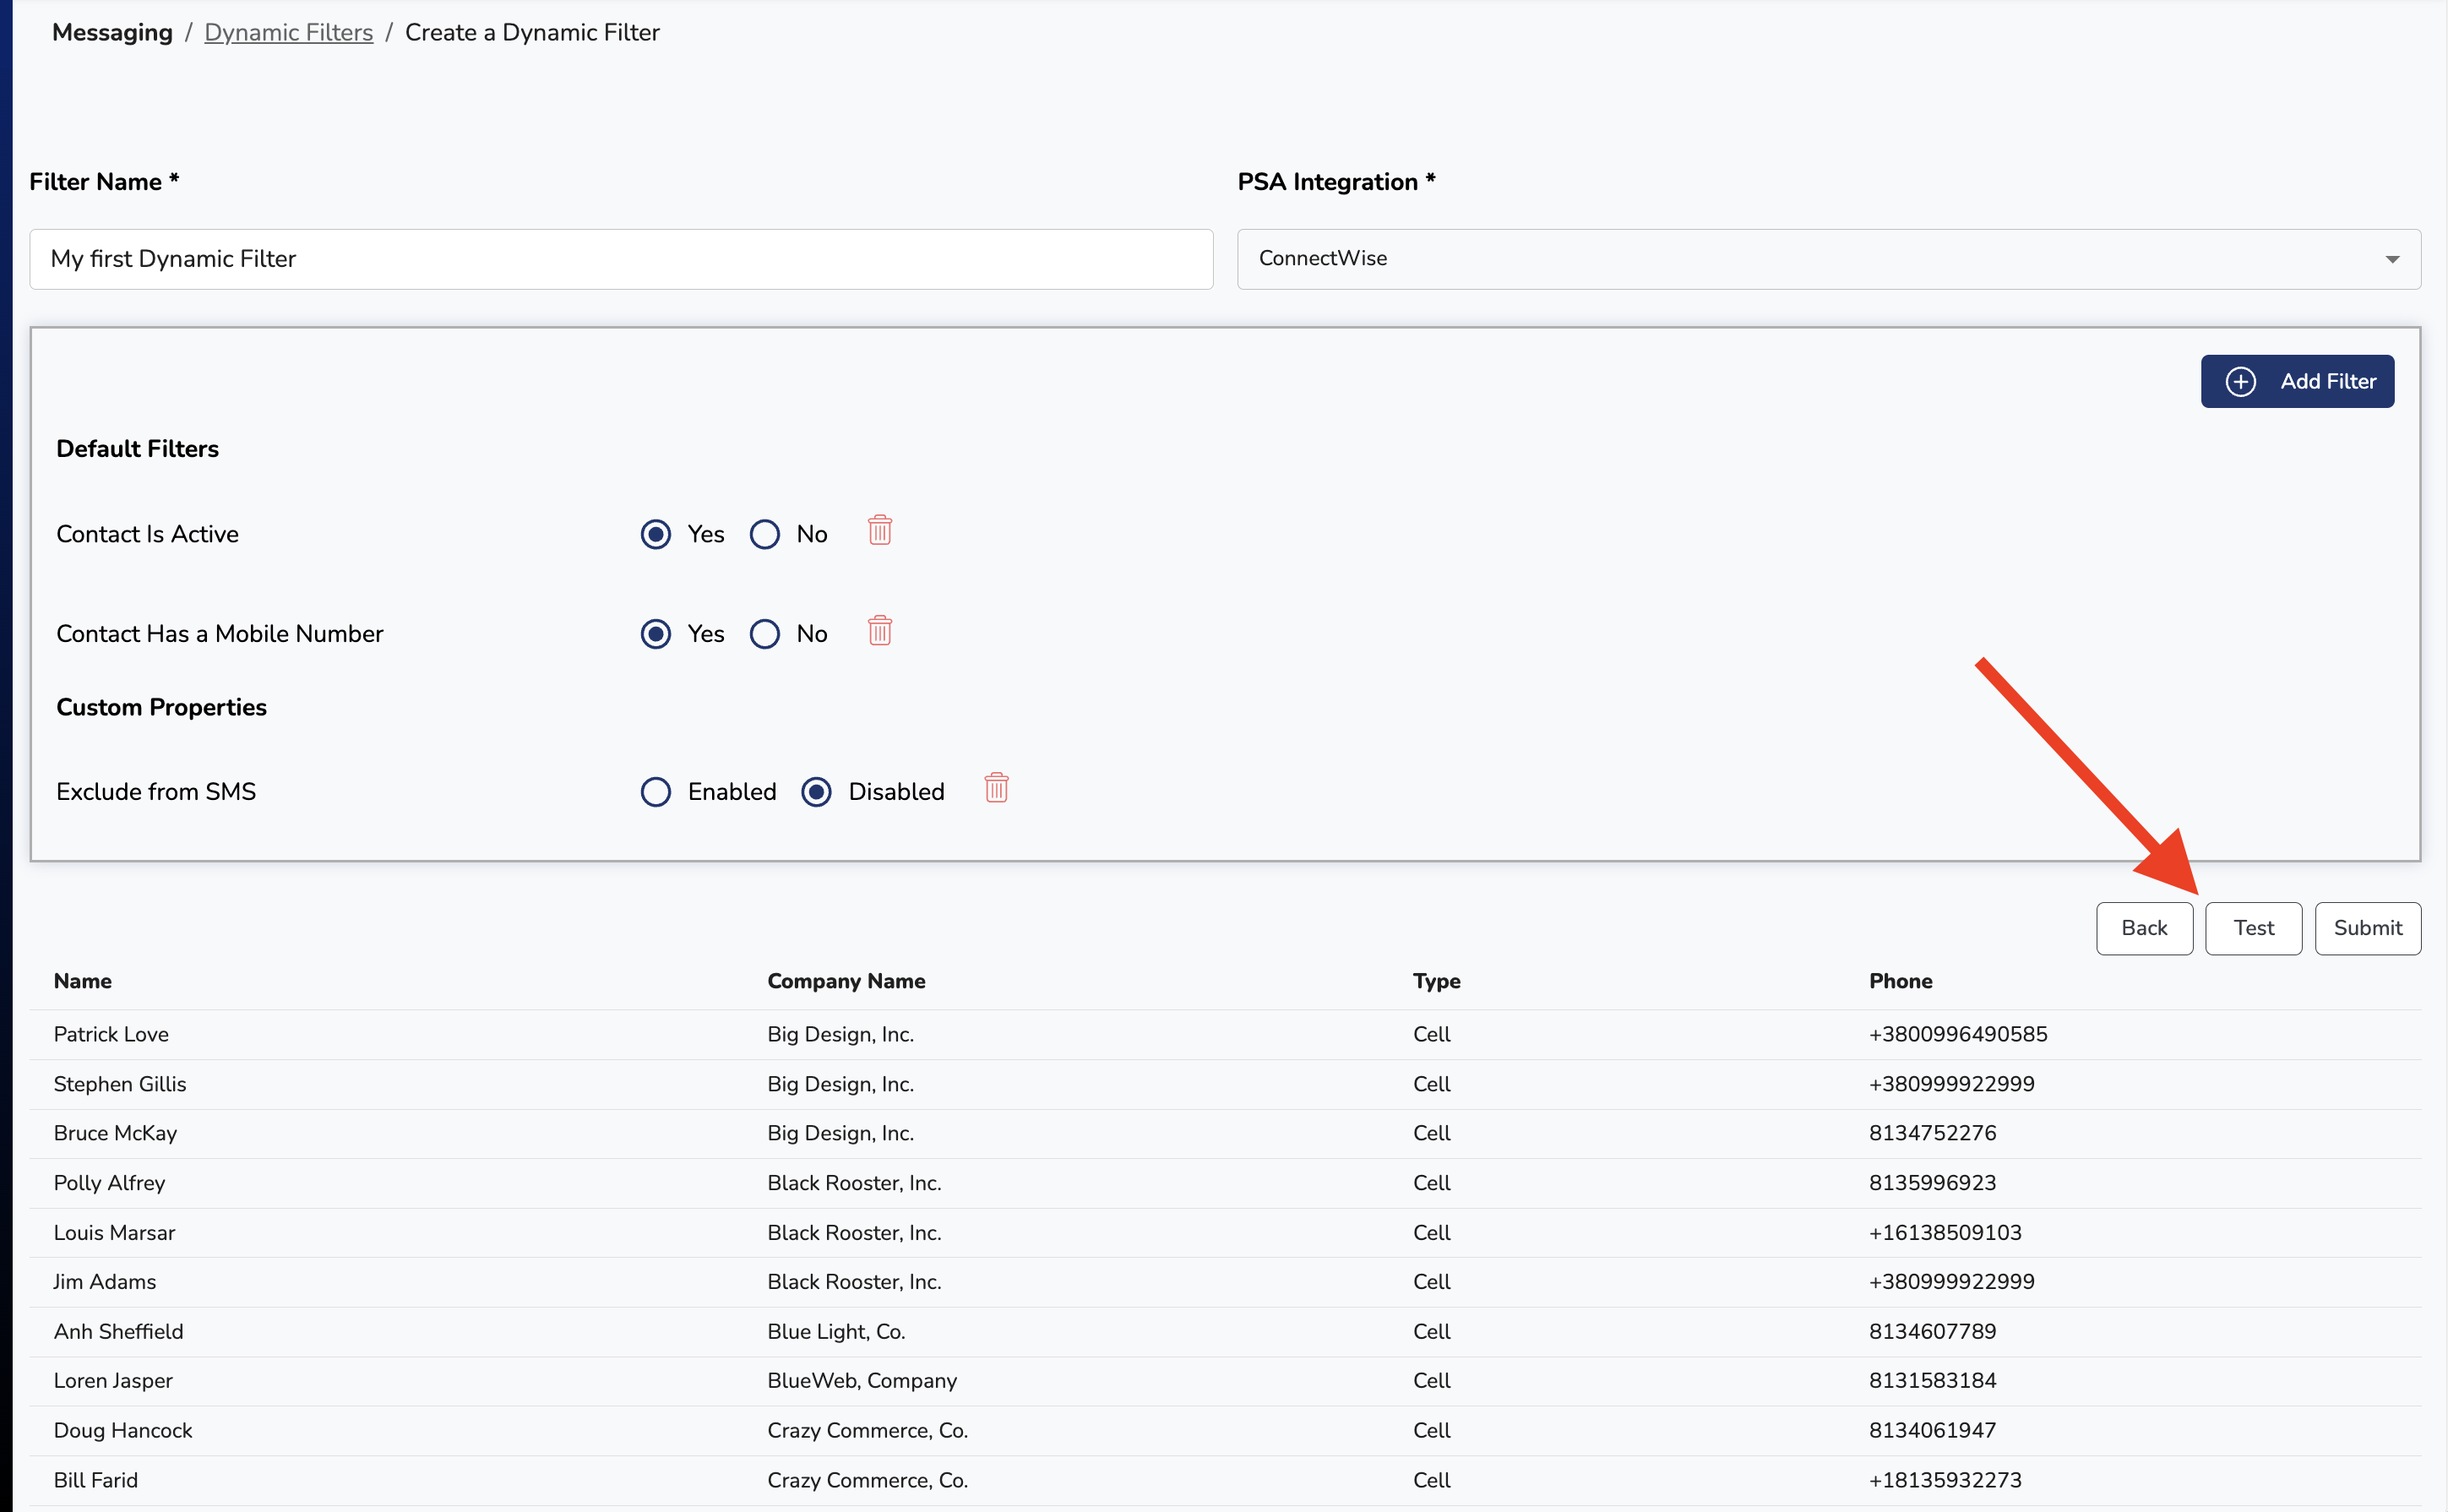Image resolution: width=2448 pixels, height=1512 pixels.
Task: Click Messaging in the breadcrumb
Action: pos(112,33)
